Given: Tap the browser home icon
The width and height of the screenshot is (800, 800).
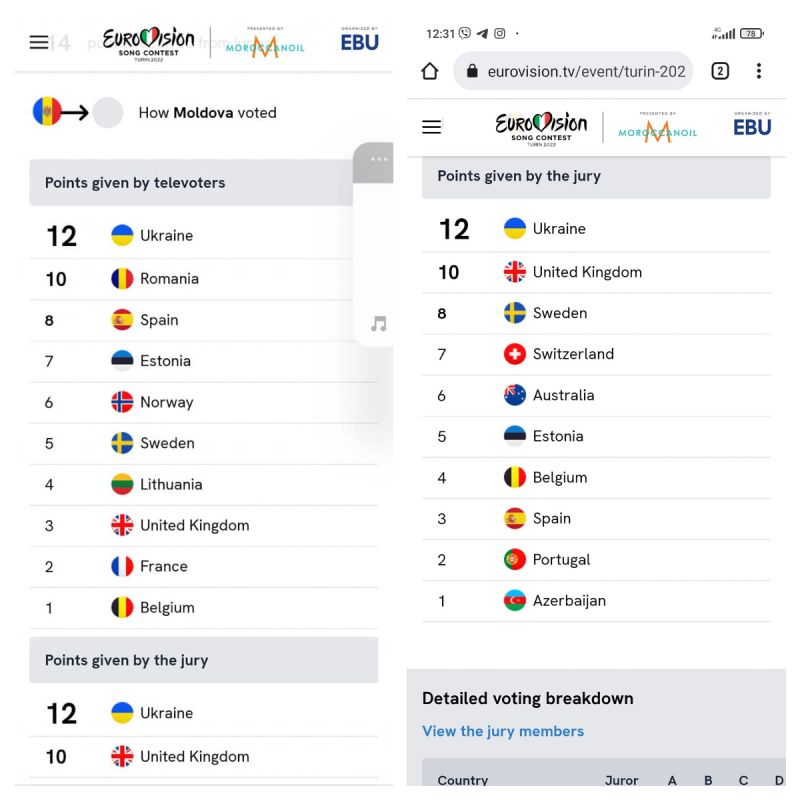Looking at the screenshot, I should pyautogui.click(x=430, y=71).
